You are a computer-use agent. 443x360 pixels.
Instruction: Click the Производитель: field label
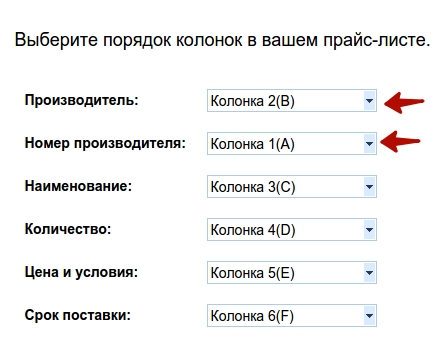tap(81, 100)
